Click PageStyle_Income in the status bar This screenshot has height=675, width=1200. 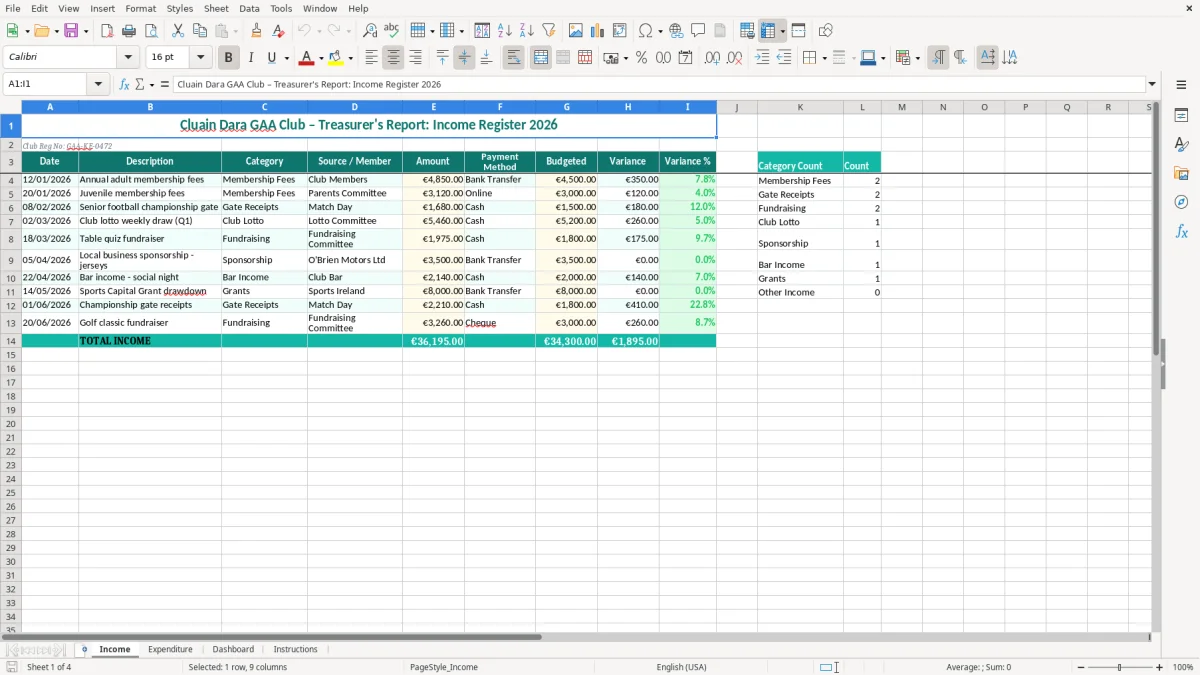(x=444, y=667)
